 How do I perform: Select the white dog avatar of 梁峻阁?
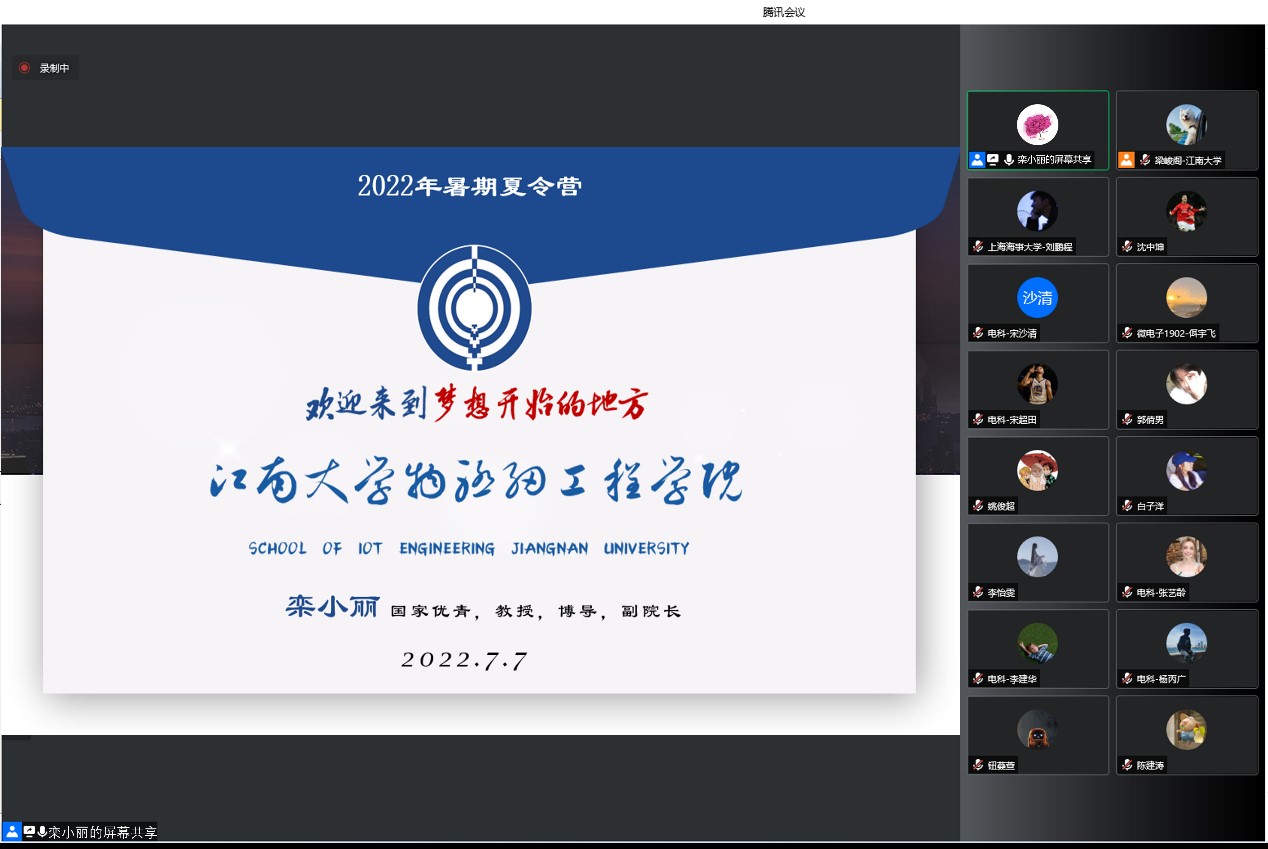[1186, 124]
